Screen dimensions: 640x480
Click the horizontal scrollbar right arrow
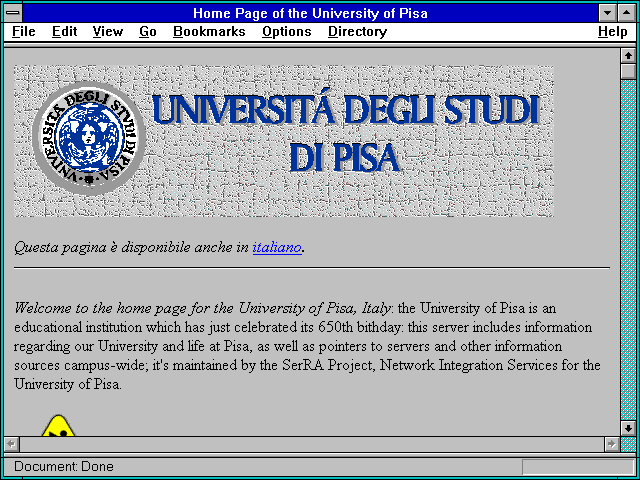coord(611,444)
